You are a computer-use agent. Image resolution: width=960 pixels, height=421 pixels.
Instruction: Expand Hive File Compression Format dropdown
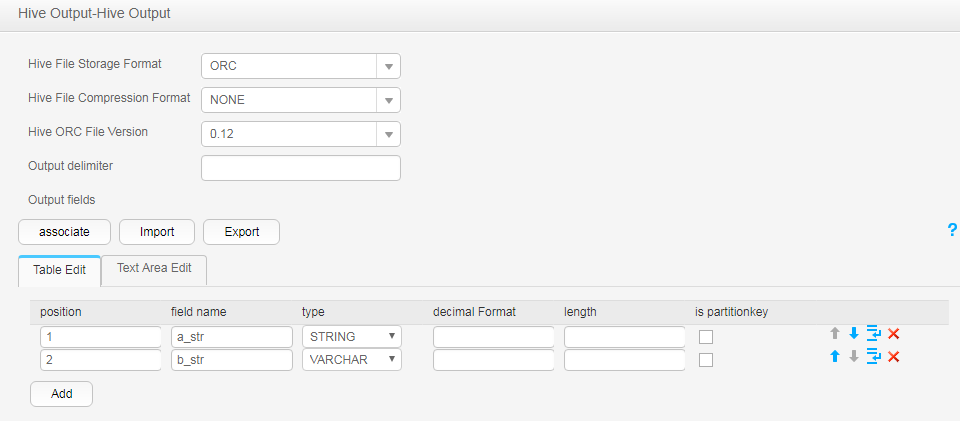tap(301, 100)
